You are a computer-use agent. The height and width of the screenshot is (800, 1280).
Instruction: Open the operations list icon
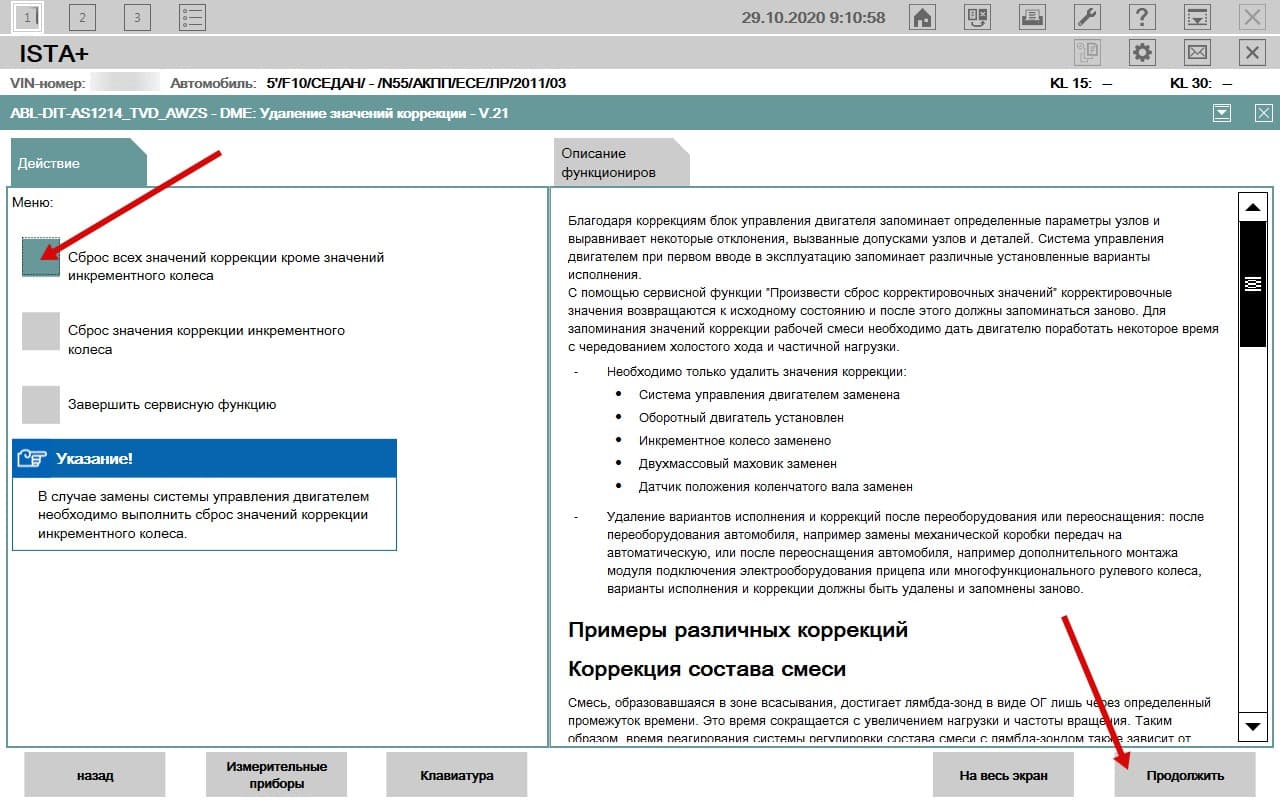[x=192, y=16]
